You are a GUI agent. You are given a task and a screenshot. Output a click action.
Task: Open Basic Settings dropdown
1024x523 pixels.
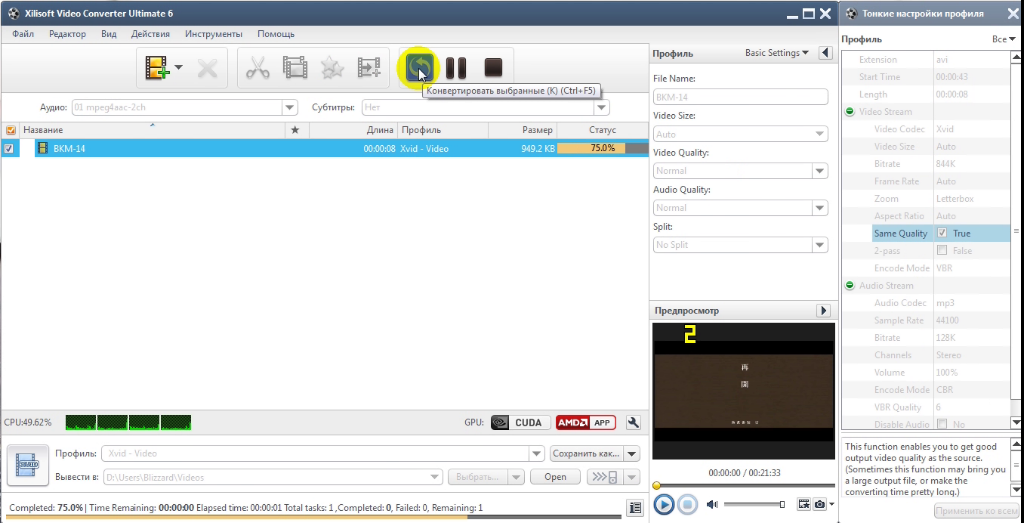click(776, 53)
